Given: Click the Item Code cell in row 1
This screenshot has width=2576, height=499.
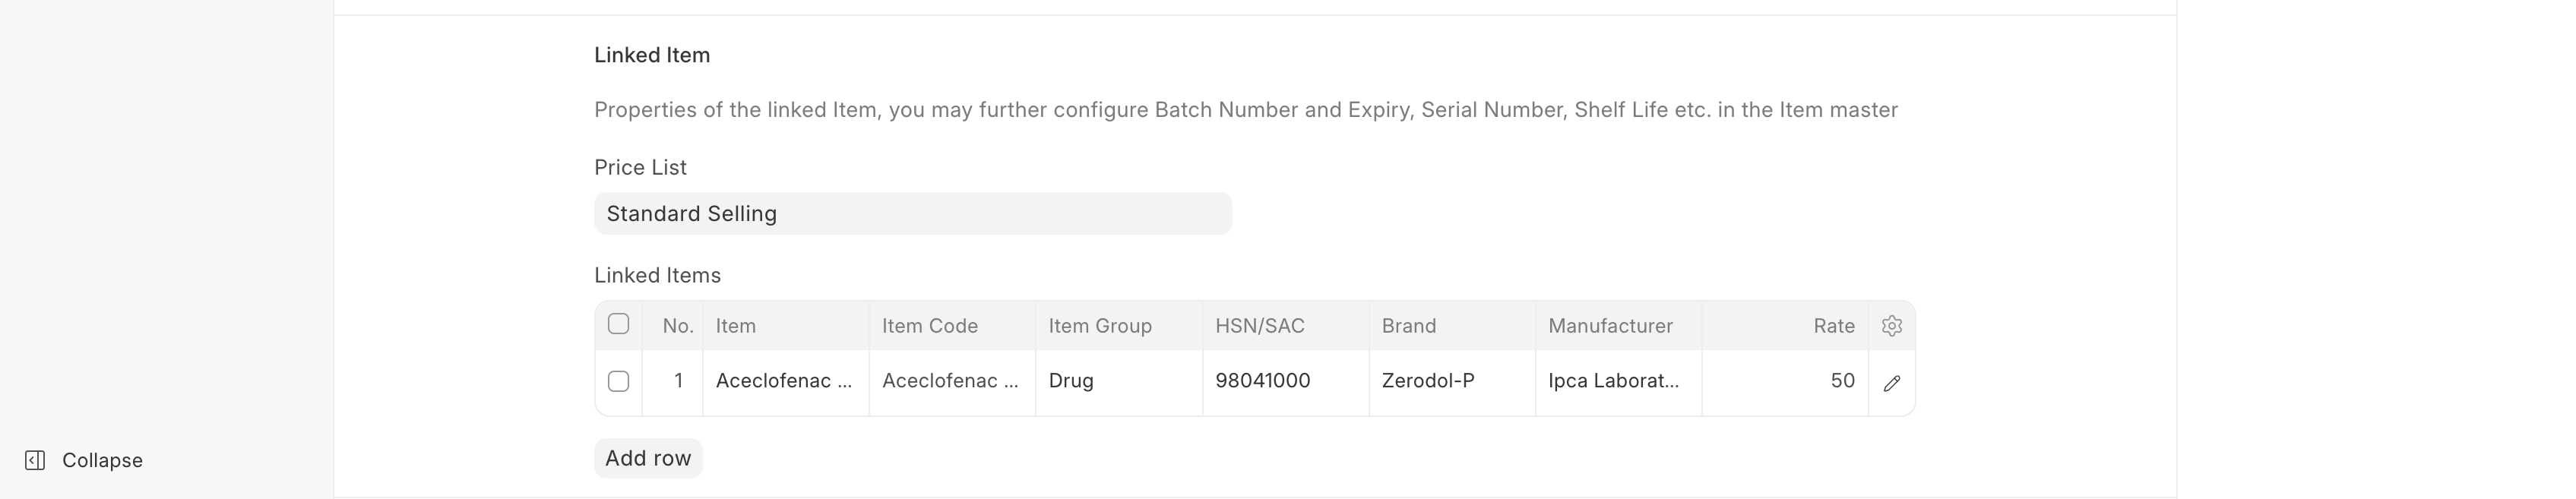Looking at the screenshot, I should pyautogui.click(x=951, y=381).
